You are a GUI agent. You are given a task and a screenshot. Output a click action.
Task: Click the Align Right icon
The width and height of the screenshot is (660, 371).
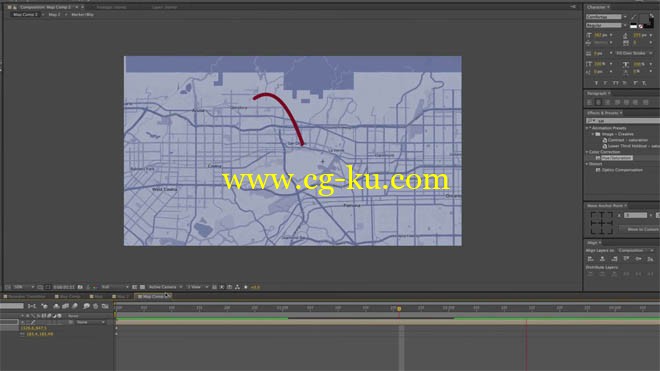614,259
